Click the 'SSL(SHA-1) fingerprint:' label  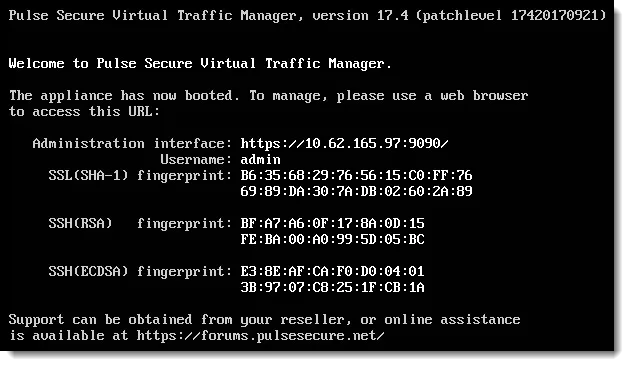click(140, 175)
